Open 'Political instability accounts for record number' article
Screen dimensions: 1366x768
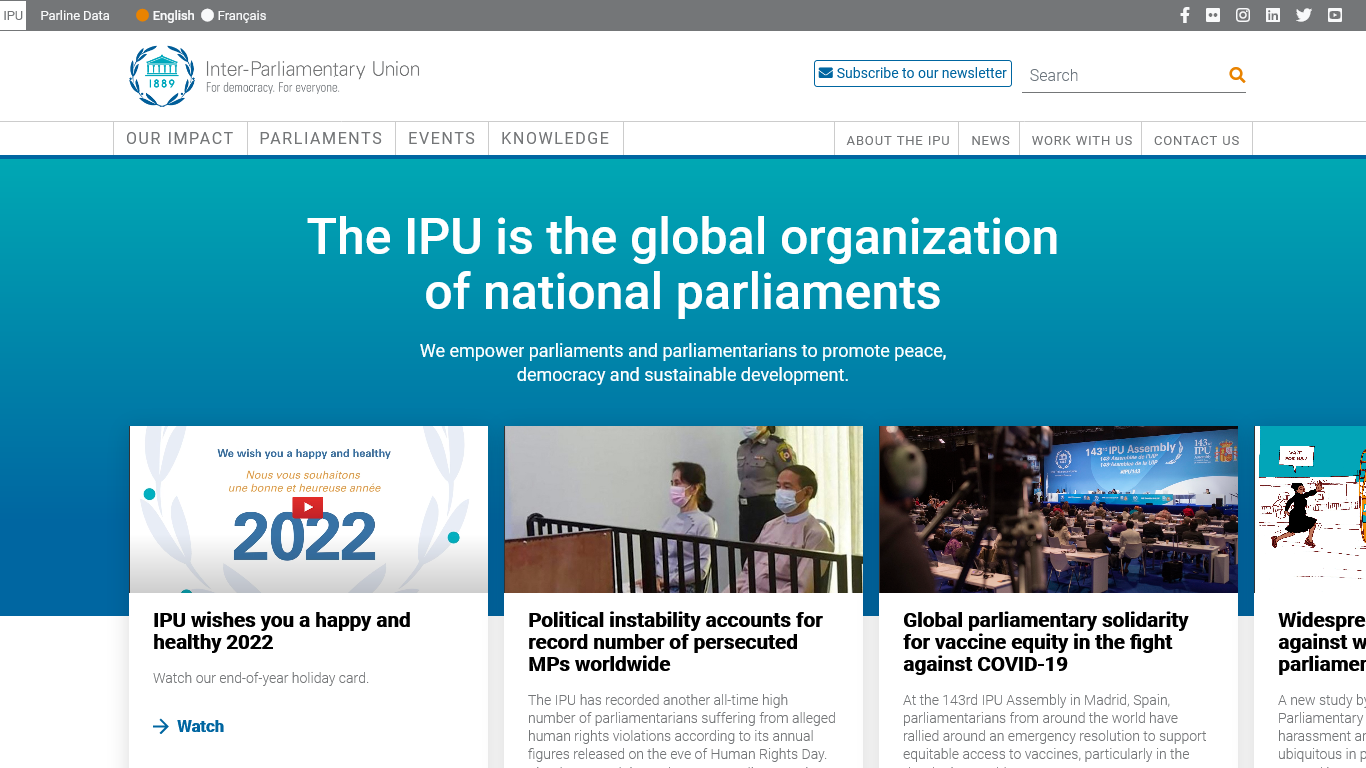pyautogui.click(x=675, y=642)
